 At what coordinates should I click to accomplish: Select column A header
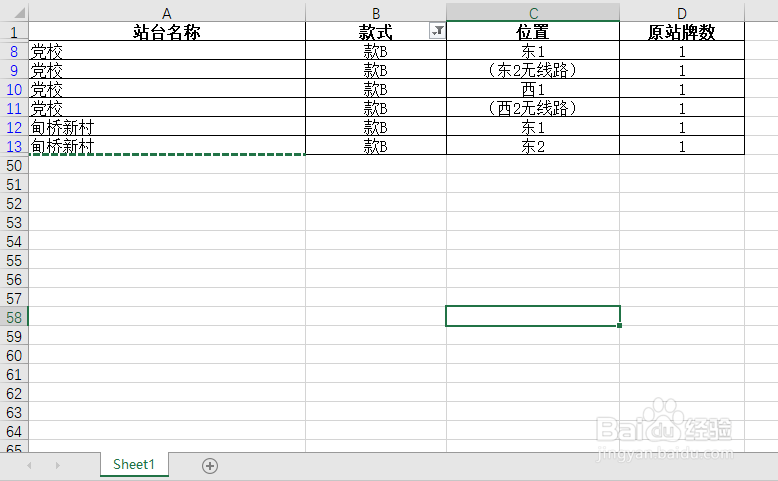tap(167, 13)
